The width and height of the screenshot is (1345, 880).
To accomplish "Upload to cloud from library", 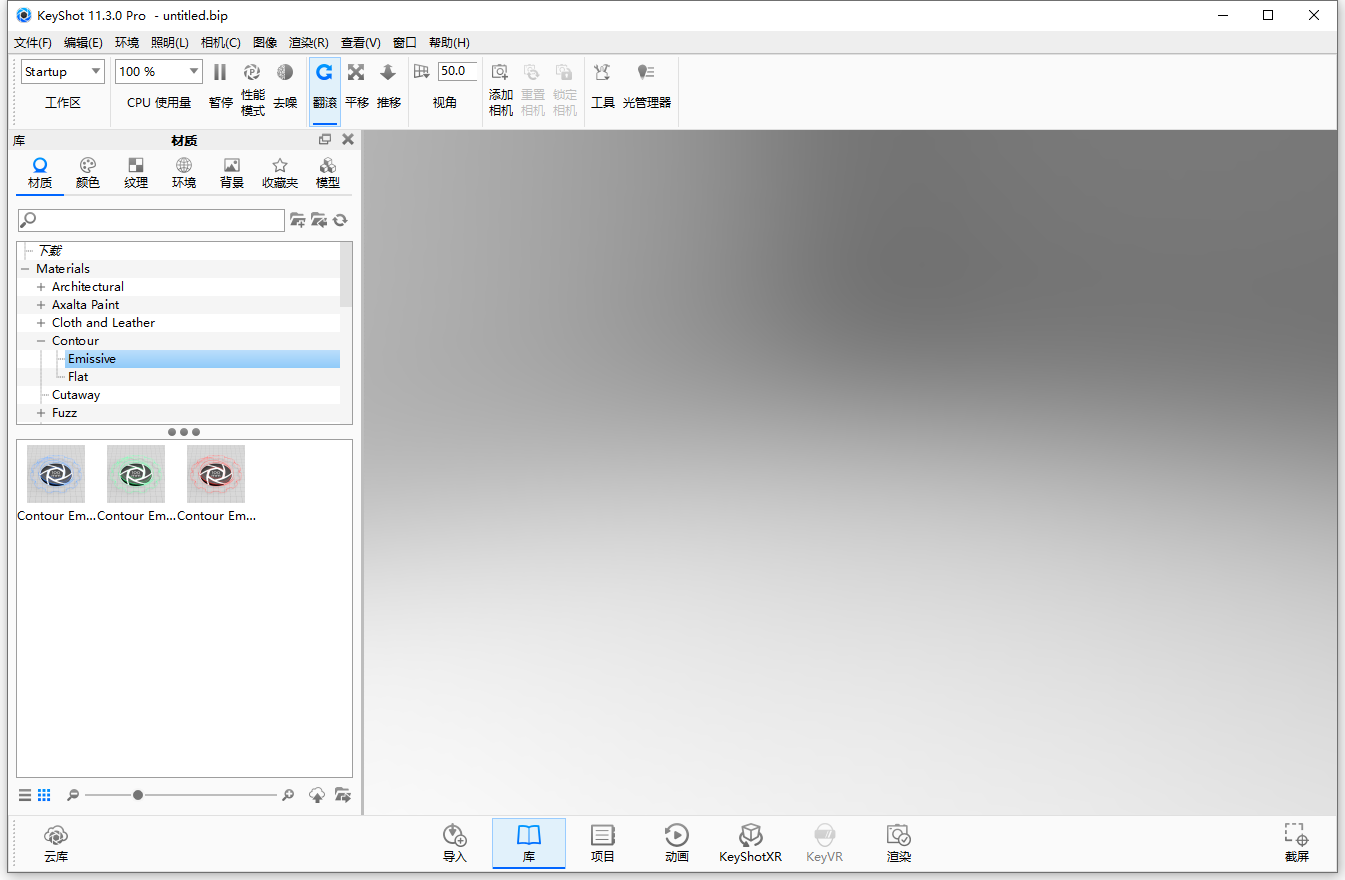I will [x=317, y=795].
